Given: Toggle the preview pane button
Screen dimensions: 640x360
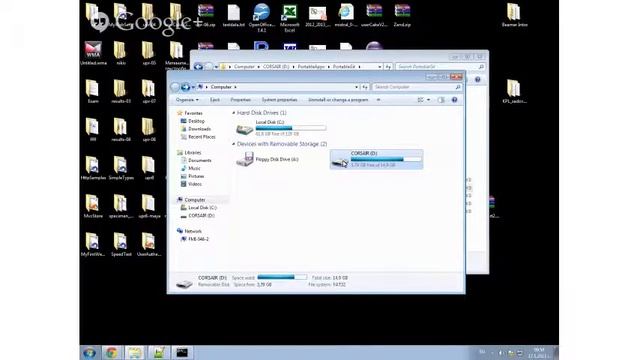Looking at the screenshot, I should 441,100.
